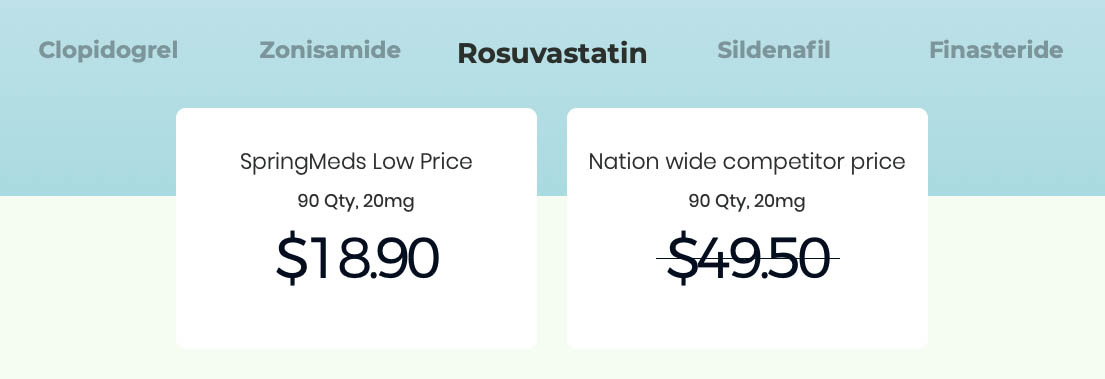Viewport: 1105px width, 379px height.
Task: Click empty space below the $49.50 price
Action: [x=747, y=317]
